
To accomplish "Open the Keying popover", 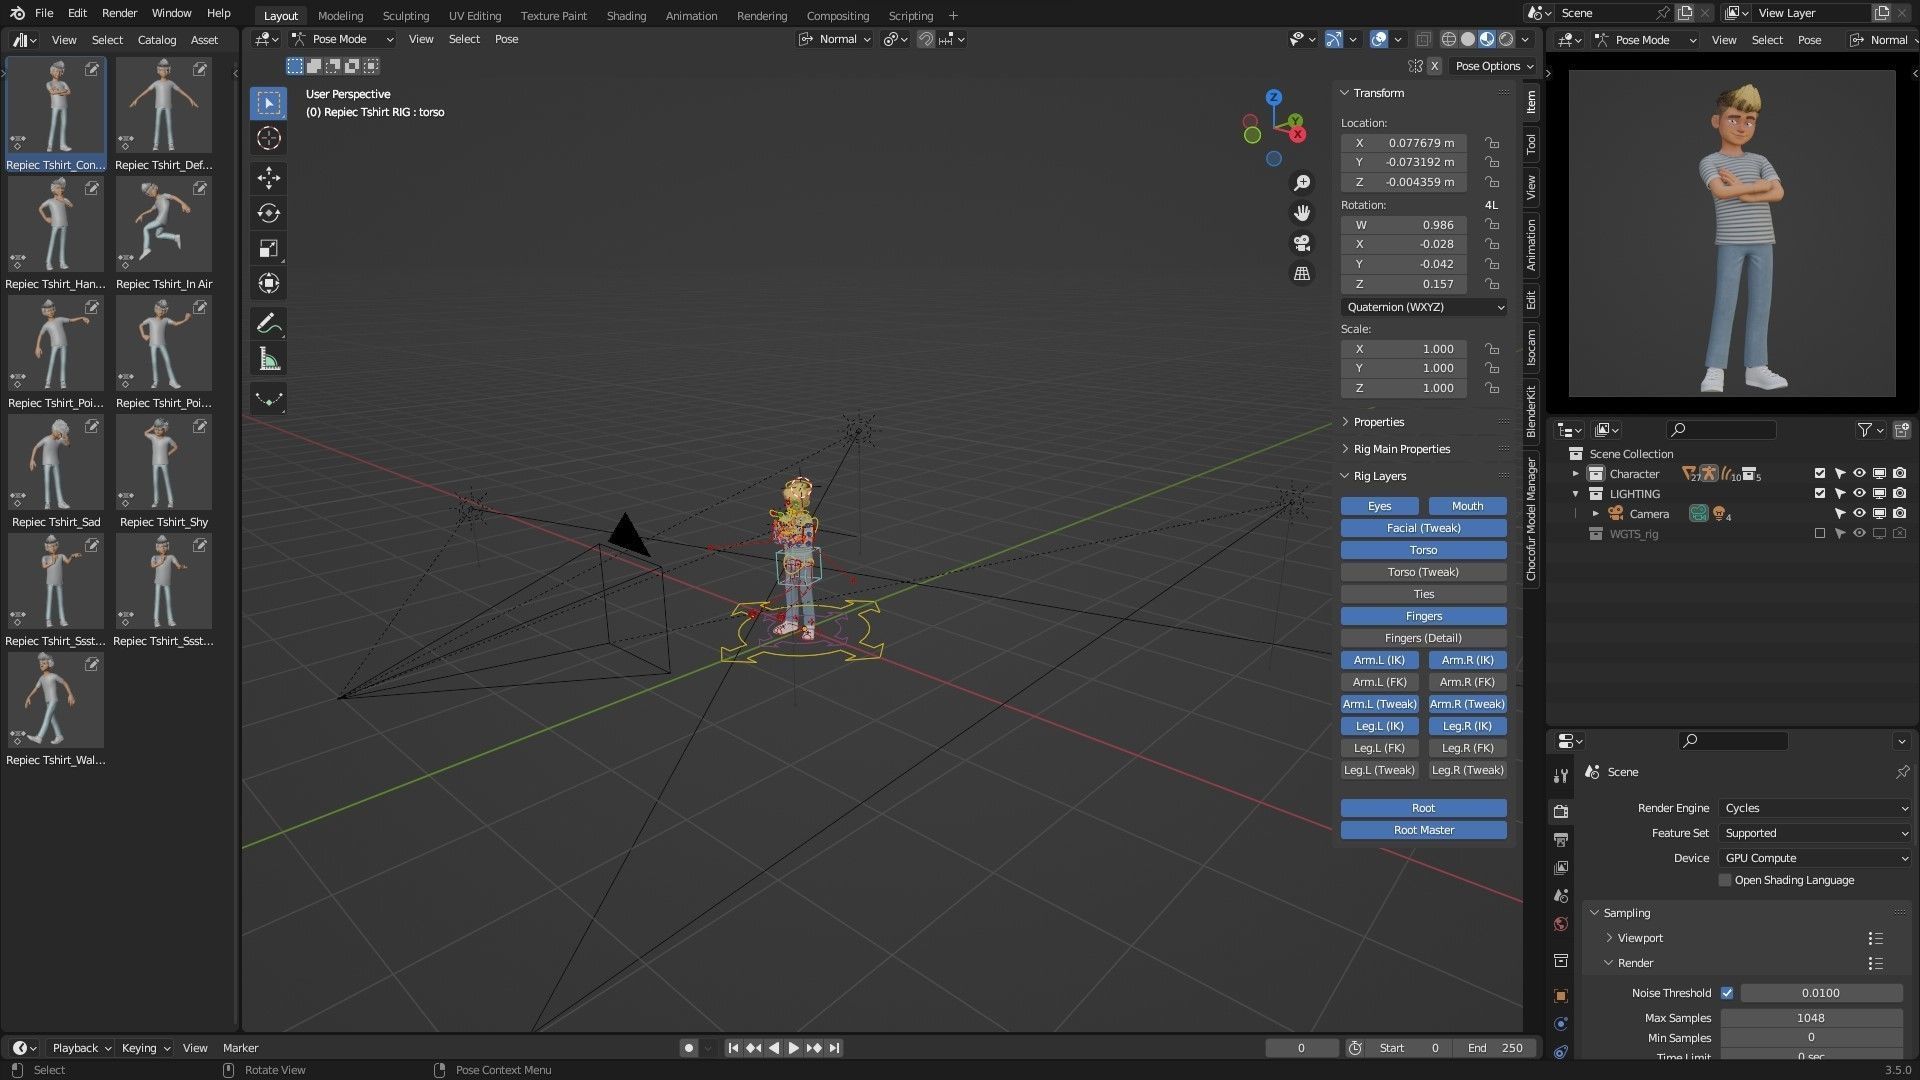I will [145, 1048].
